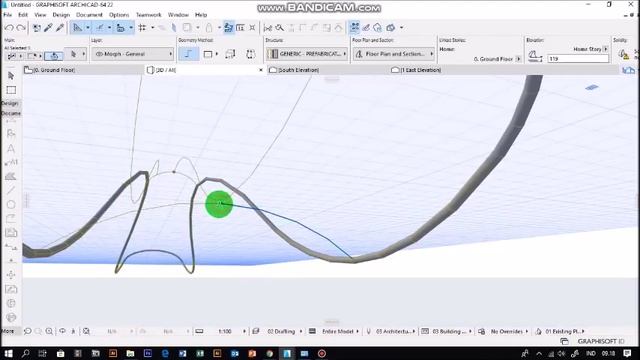Open the taskbar search icon
640x360 pixels.
(25, 353)
